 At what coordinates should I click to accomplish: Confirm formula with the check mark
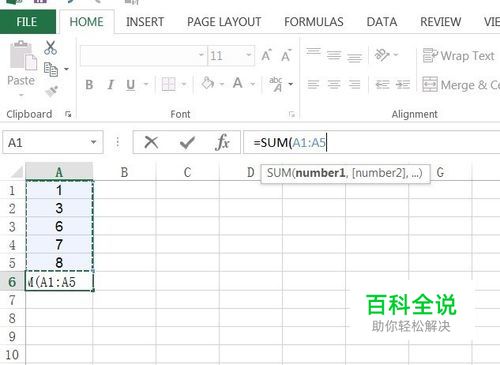pos(187,143)
